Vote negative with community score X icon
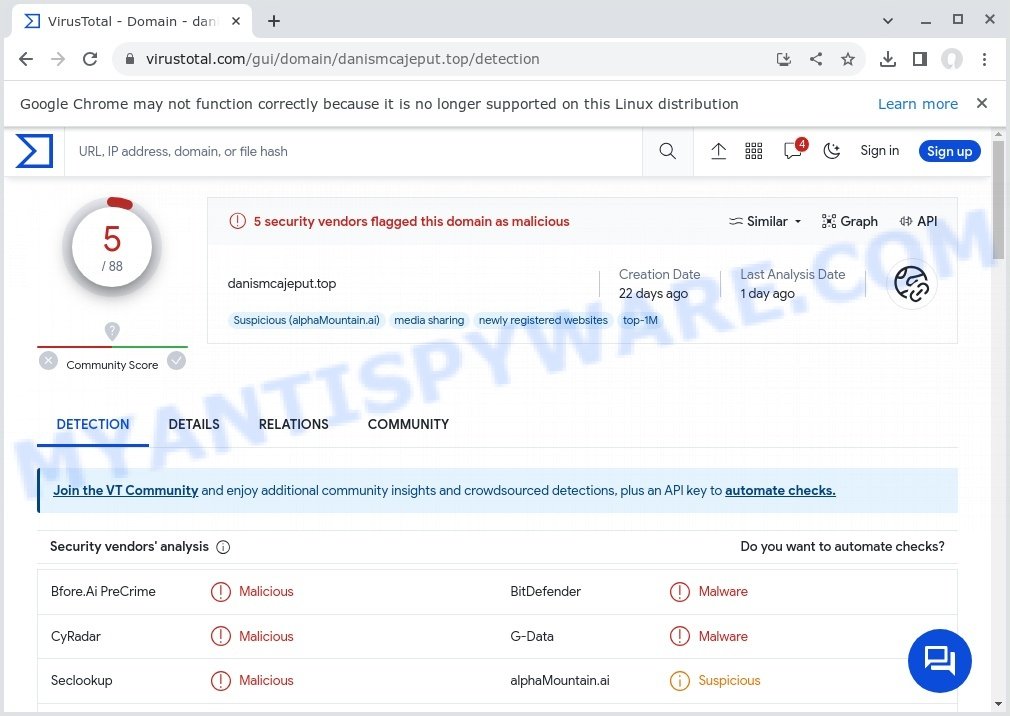This screenshot has width=1010, height=716. click(48, 361)
